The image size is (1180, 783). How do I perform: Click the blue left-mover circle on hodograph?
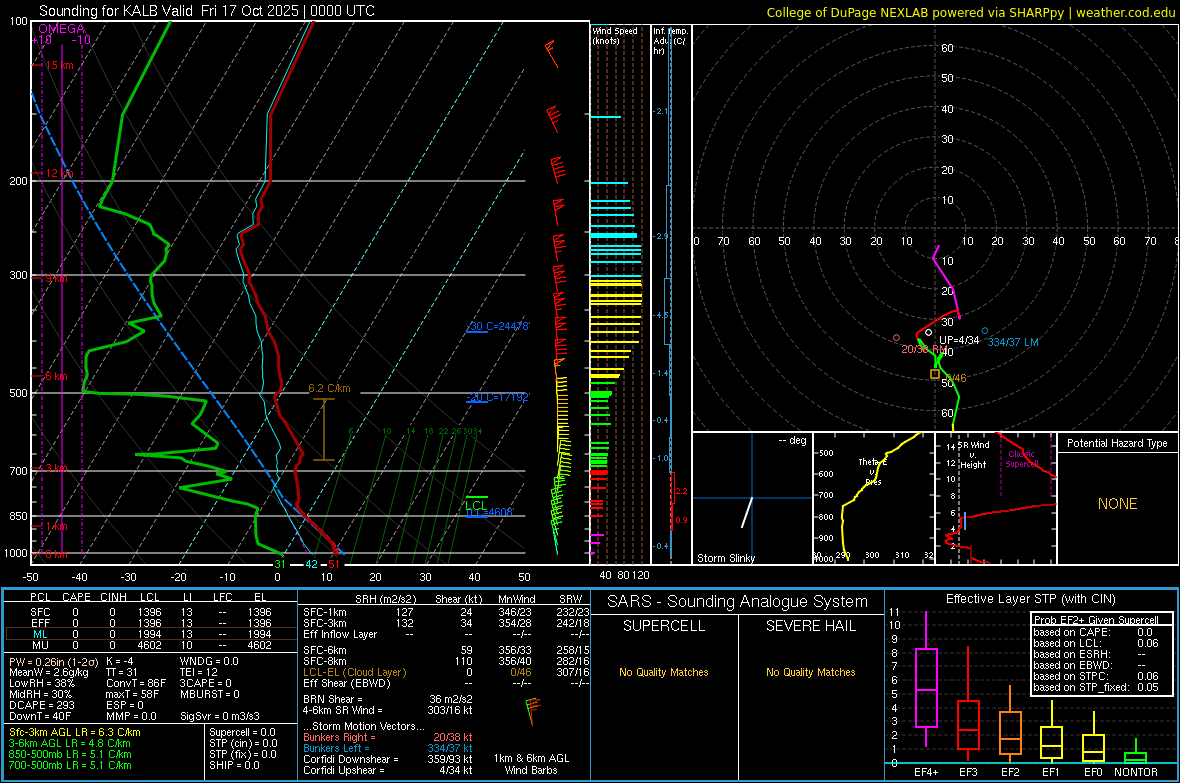click(985, 331)
